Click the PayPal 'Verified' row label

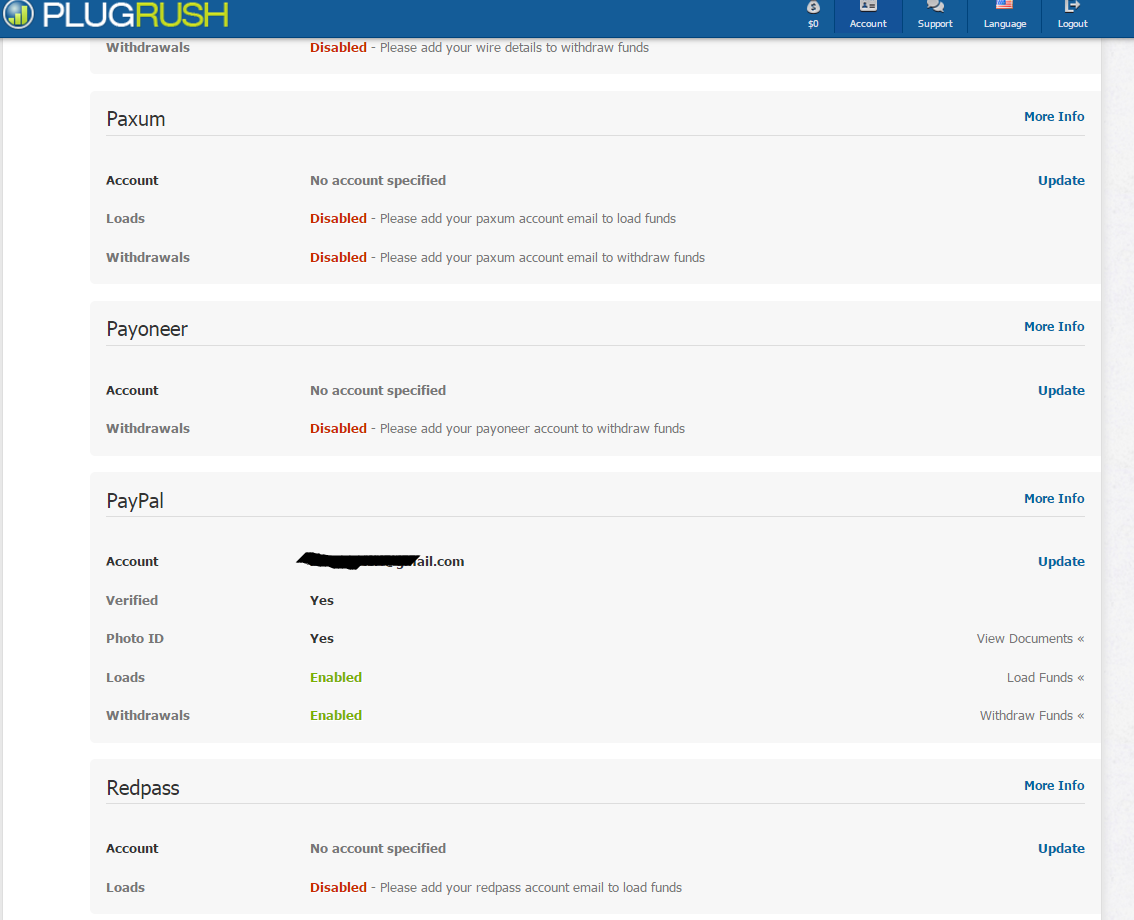coord(132,600)
